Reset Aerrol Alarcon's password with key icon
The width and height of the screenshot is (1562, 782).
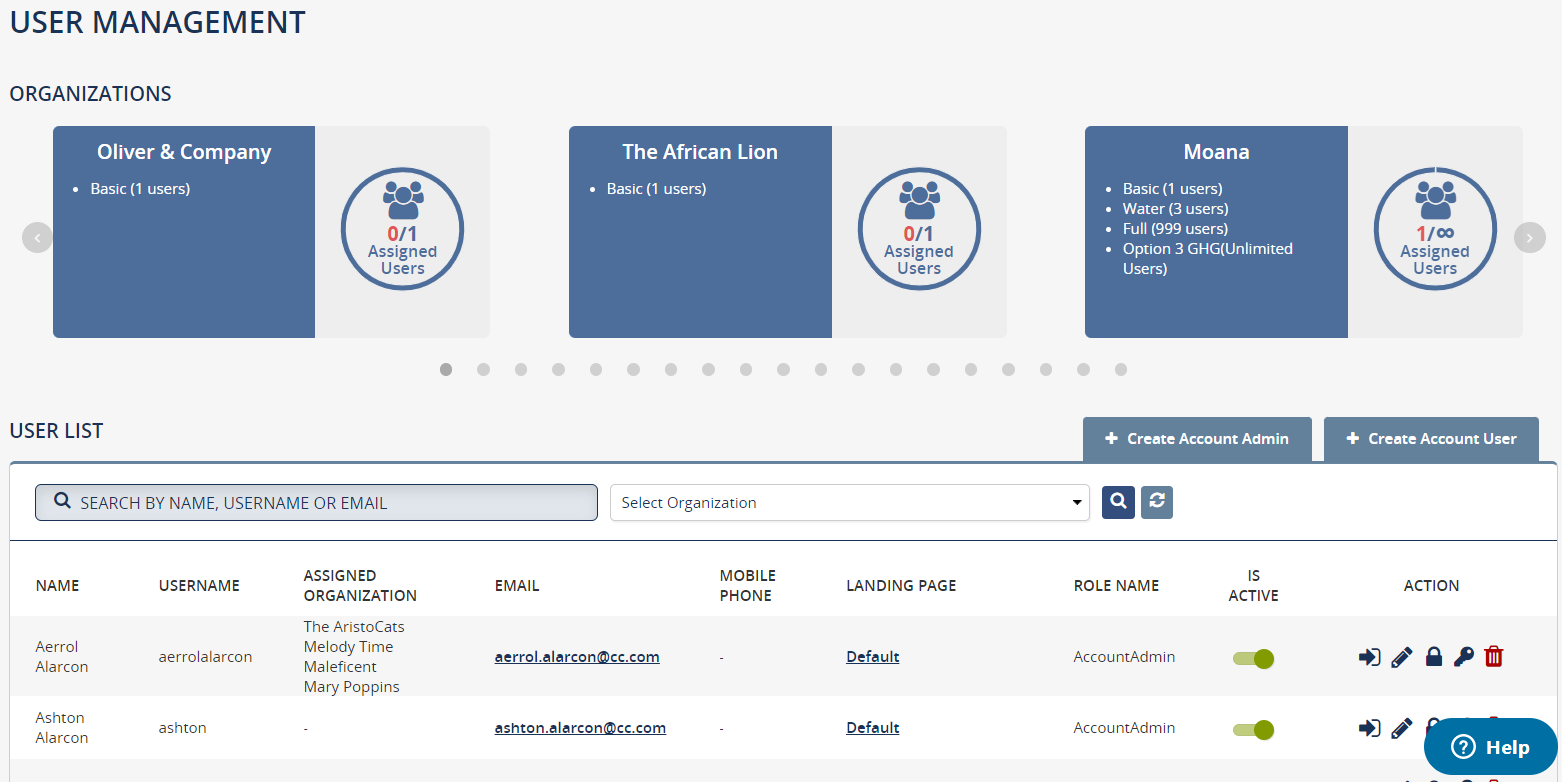point(1464,657)
